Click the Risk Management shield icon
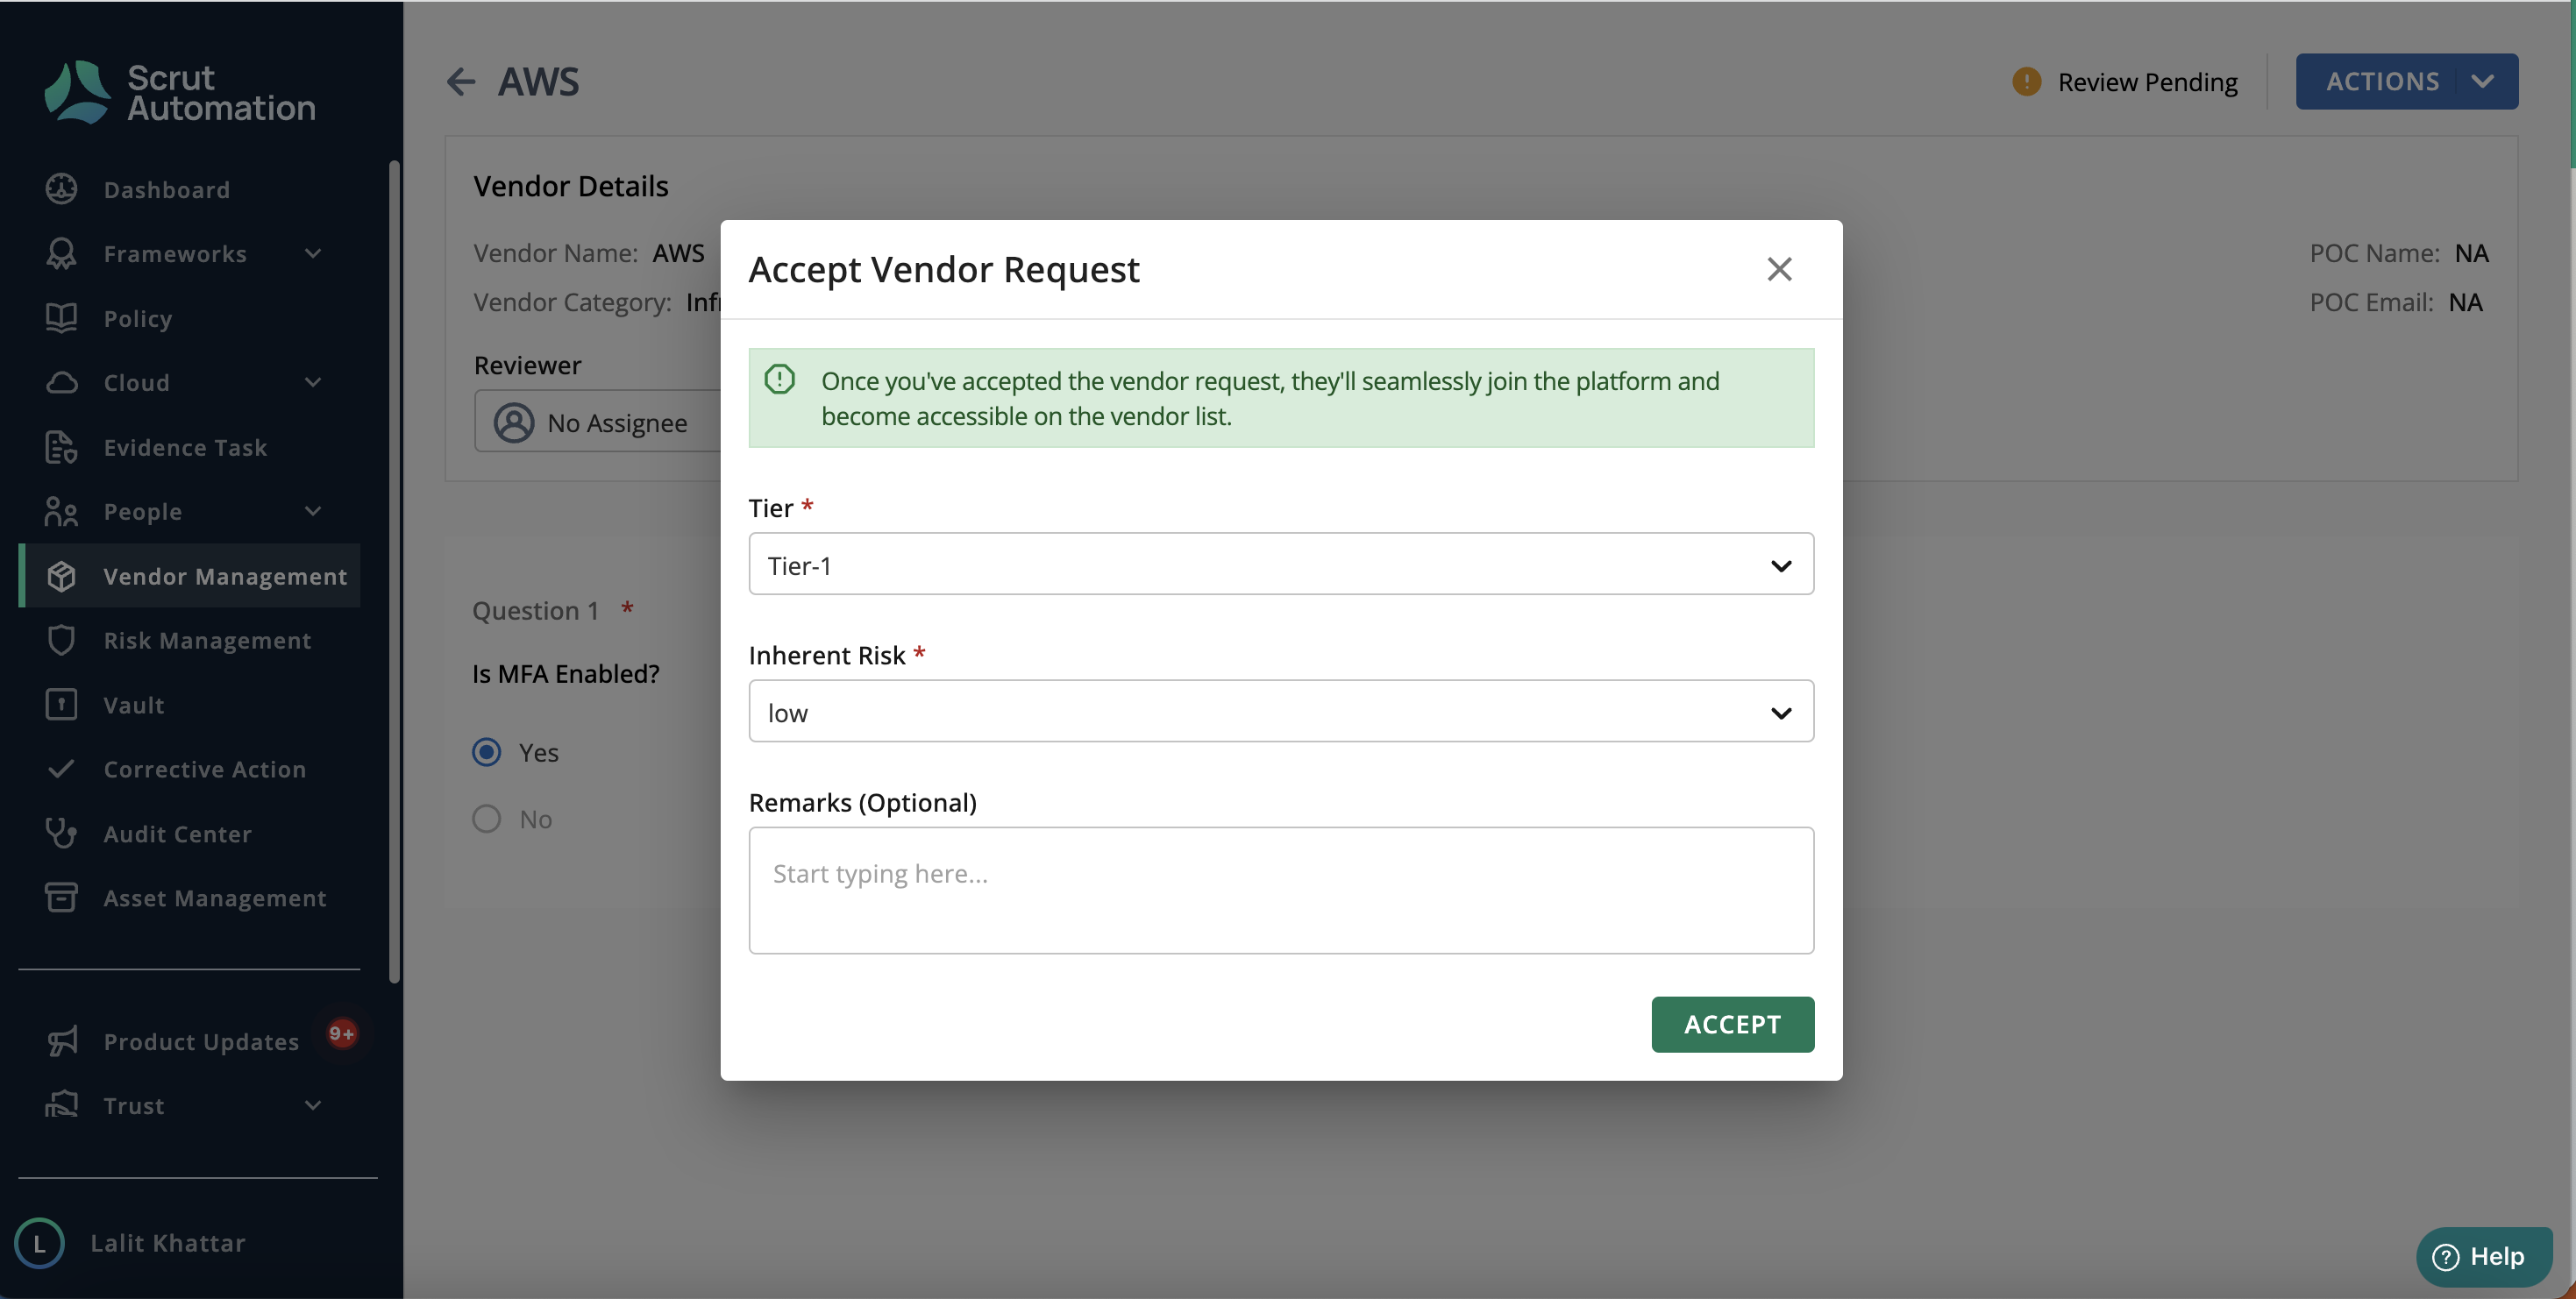 [61, 640]
